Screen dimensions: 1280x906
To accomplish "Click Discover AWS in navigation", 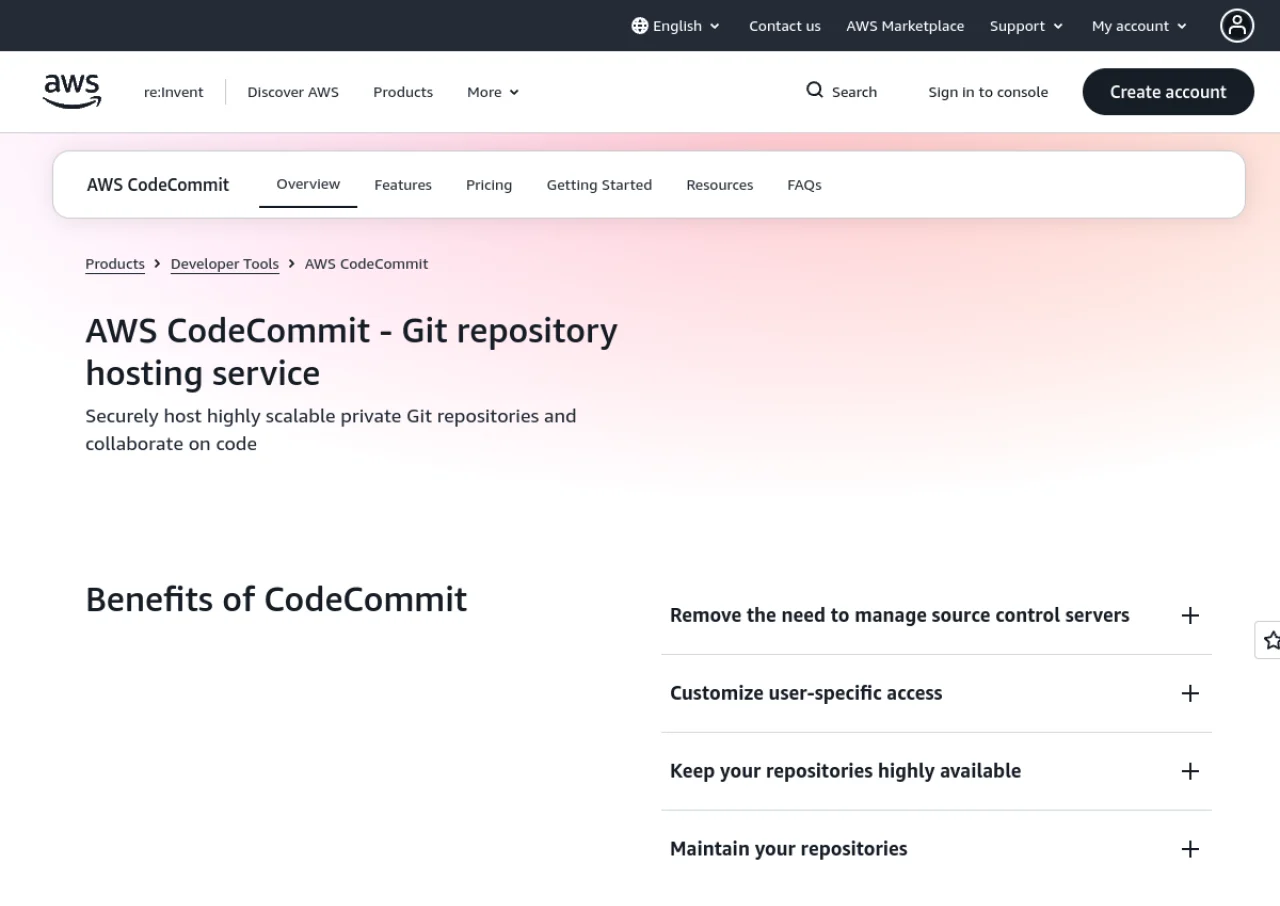I will [x=293, y=92].
